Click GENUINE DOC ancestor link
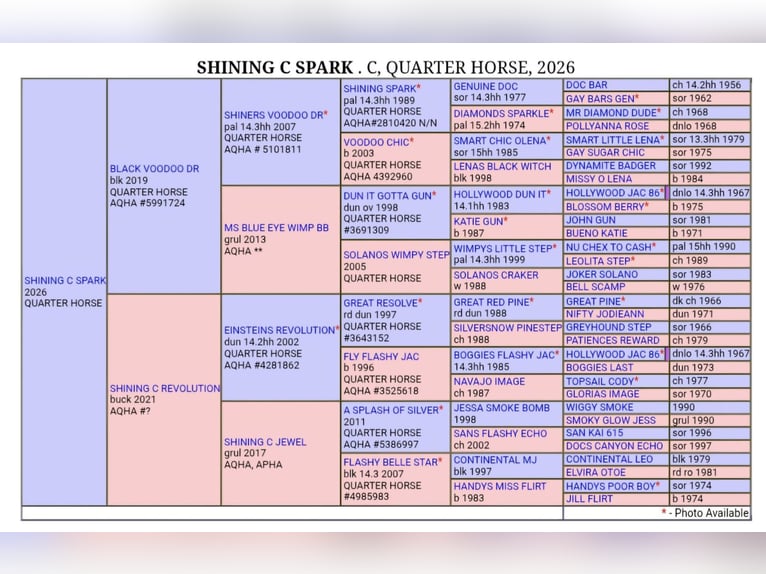 tap(486, 87)
